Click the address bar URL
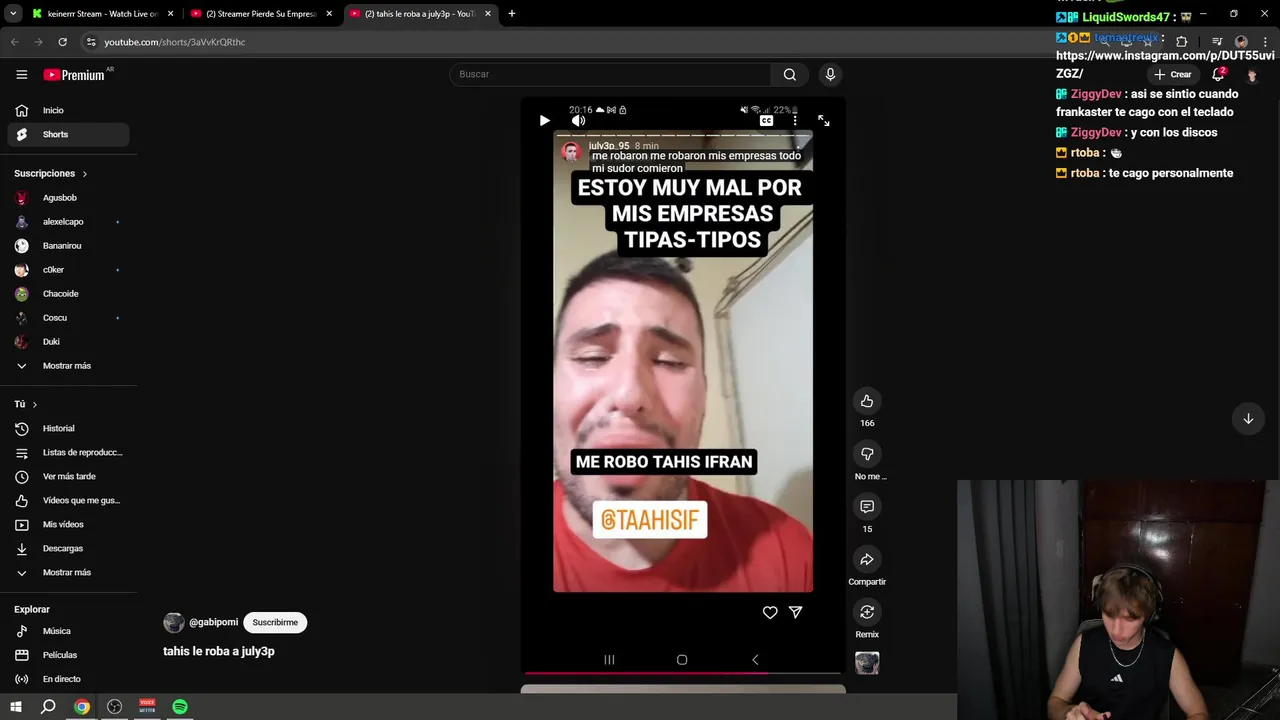 [175, 42]
